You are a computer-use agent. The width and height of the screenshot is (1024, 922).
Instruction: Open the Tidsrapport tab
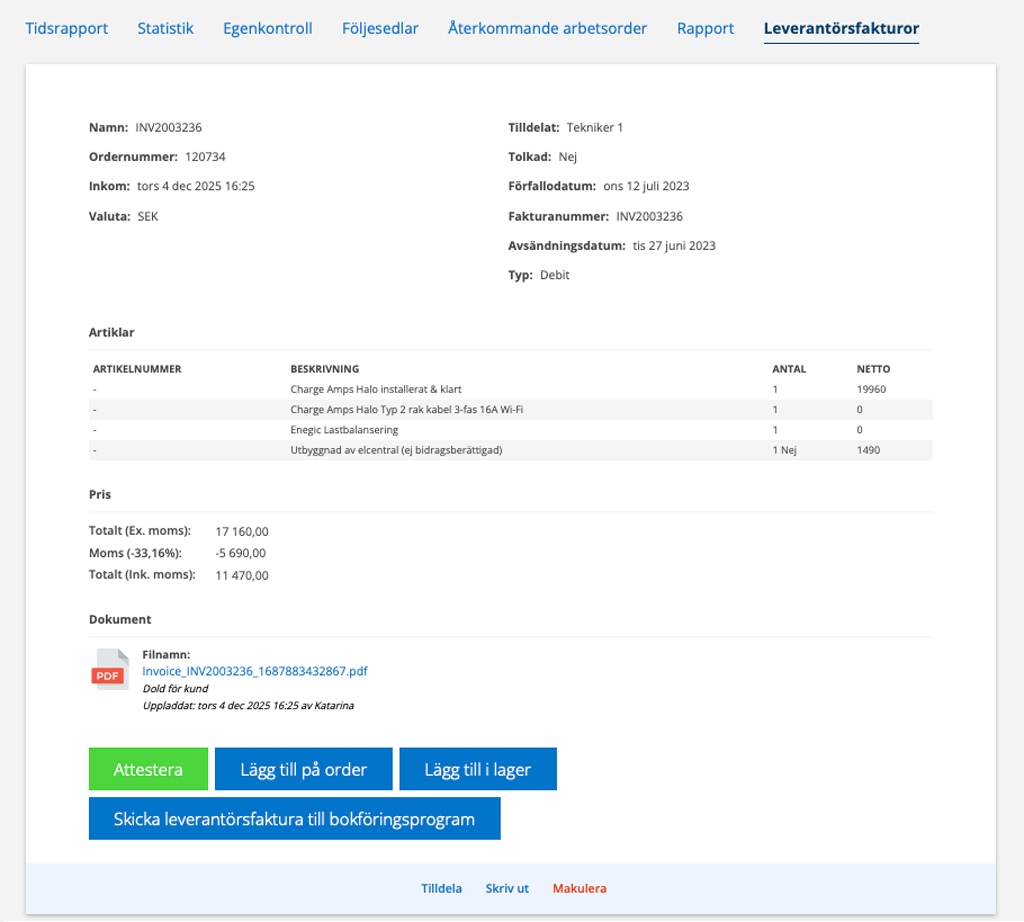(x=67, y=28)
